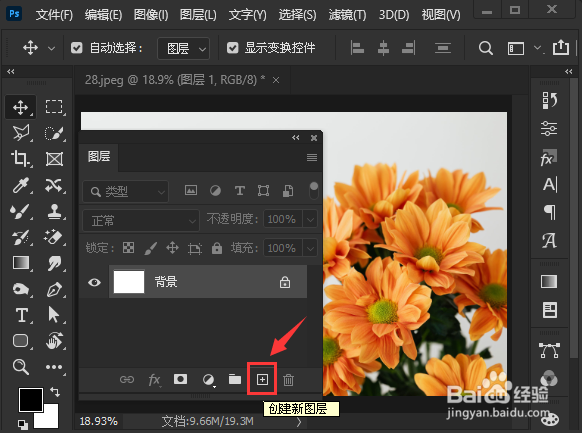
Task: Toggle the 显示变换控件 checkbox
Action: [232, 48]
